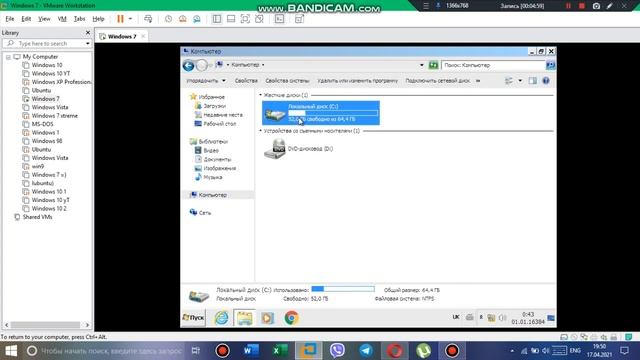Open the VMware Edit menu

[x=26, y=19]
